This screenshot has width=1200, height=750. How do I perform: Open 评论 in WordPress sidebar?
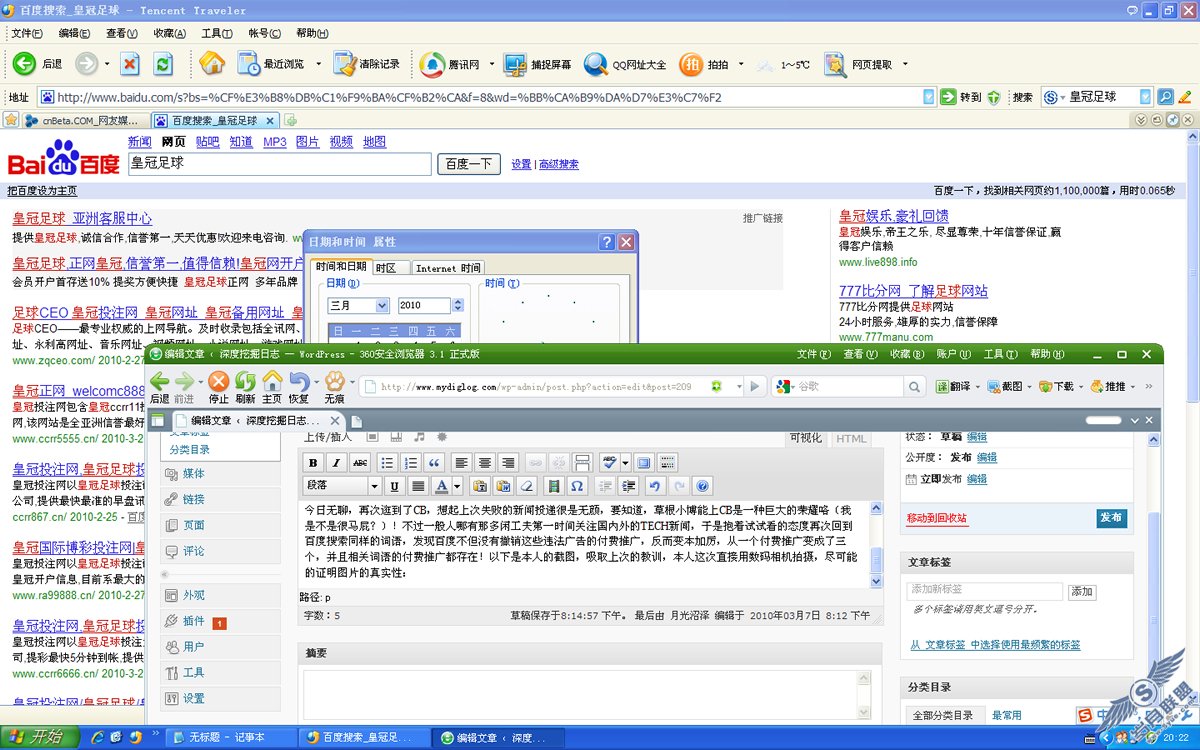point(194,551)
